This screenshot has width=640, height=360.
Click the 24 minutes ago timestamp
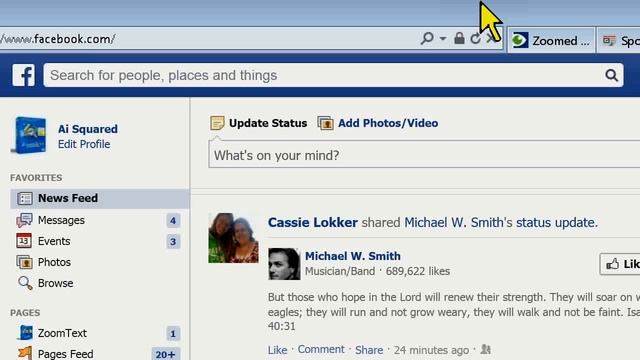pos(431,350)
